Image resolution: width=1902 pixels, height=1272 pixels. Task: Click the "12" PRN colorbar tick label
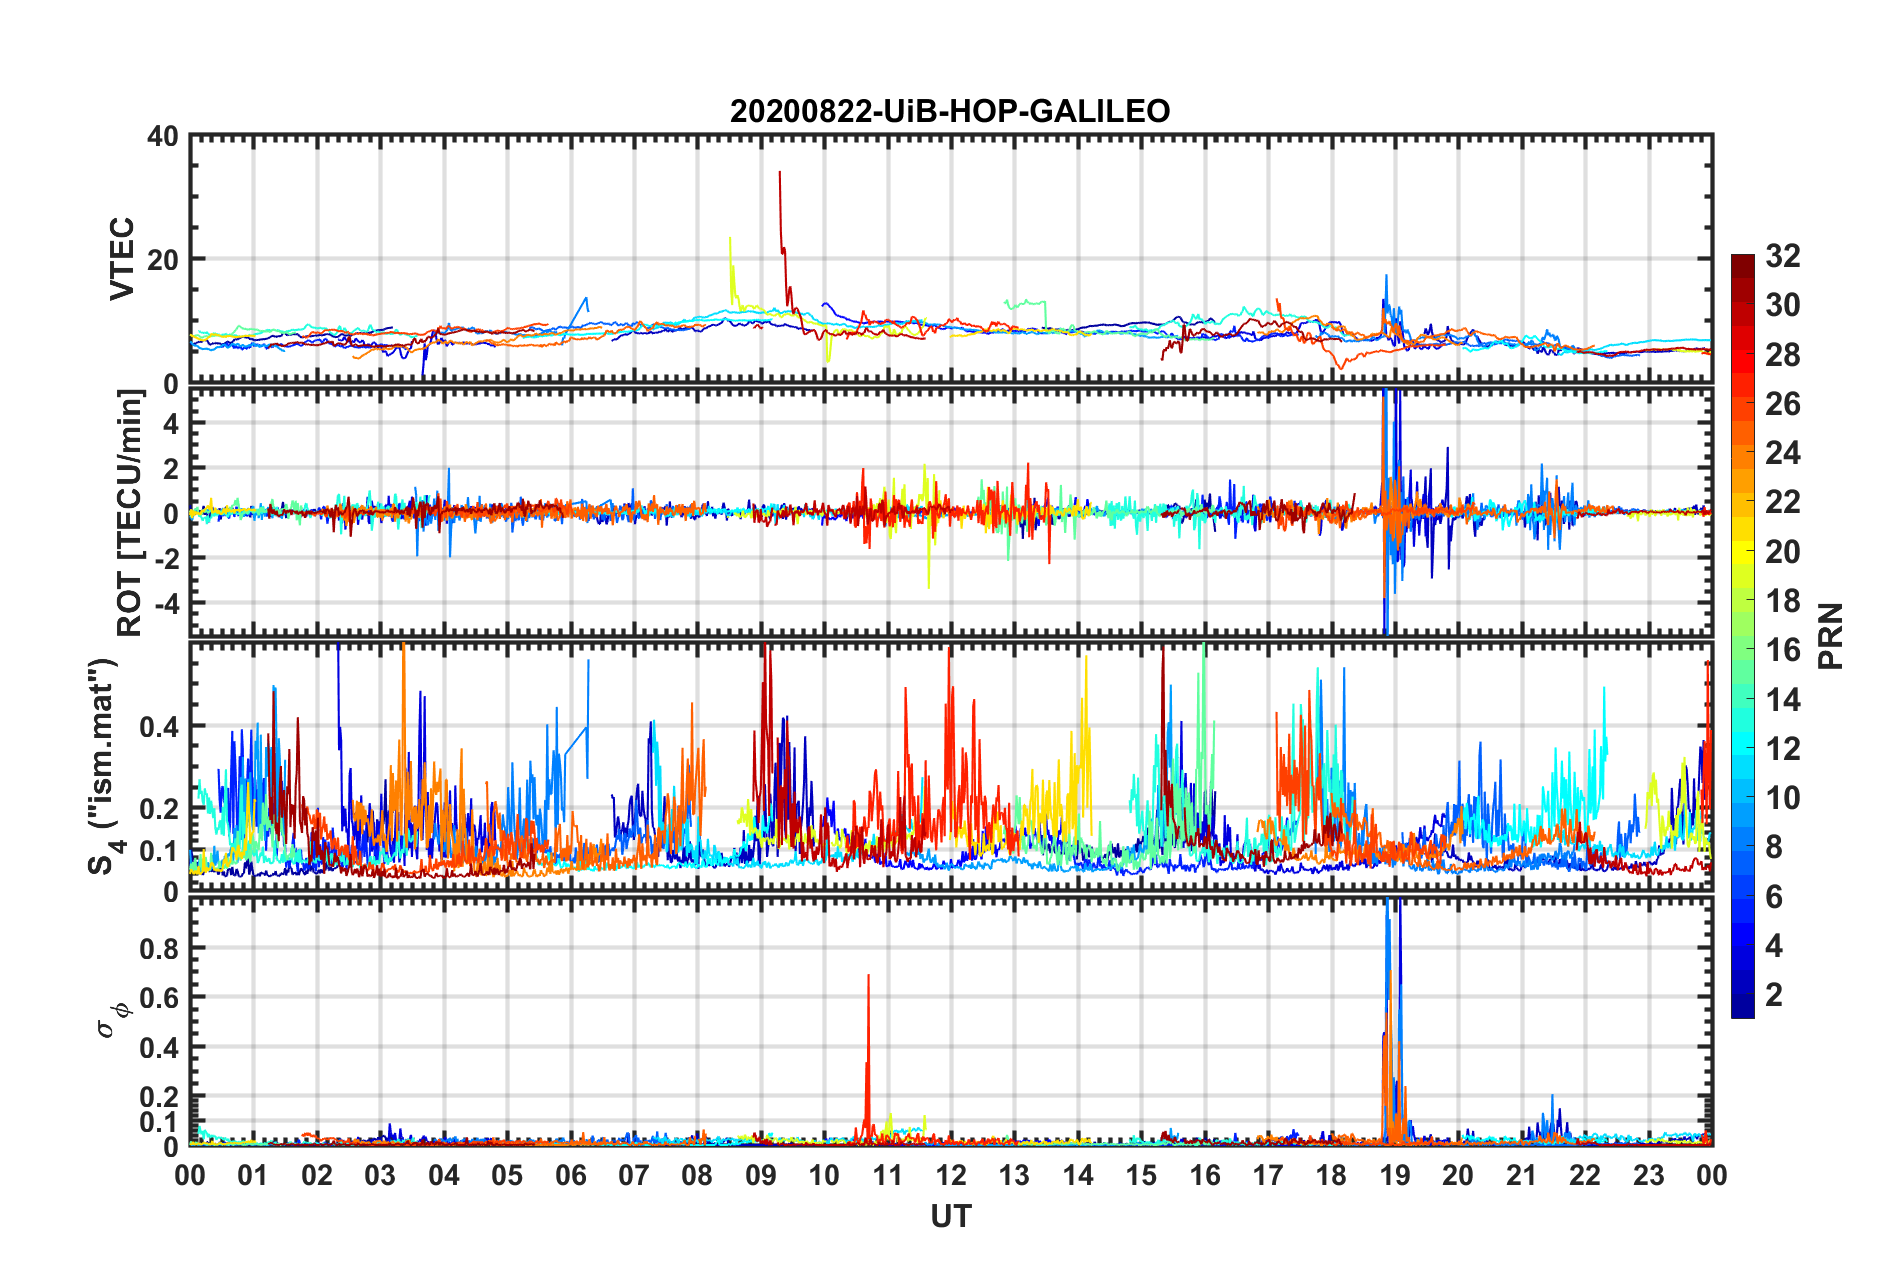(x=1783, y=748)
